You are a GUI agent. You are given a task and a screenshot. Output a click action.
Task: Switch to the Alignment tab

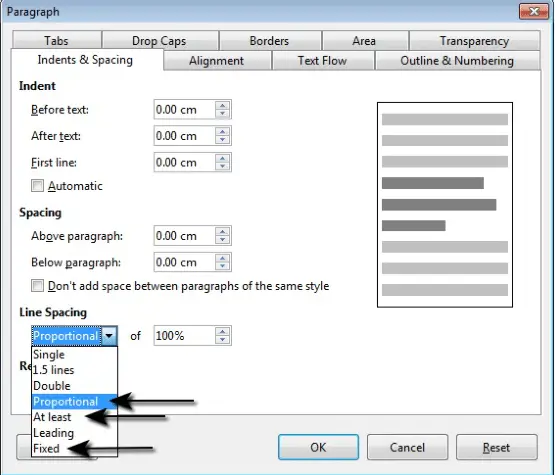click(217, 61)
